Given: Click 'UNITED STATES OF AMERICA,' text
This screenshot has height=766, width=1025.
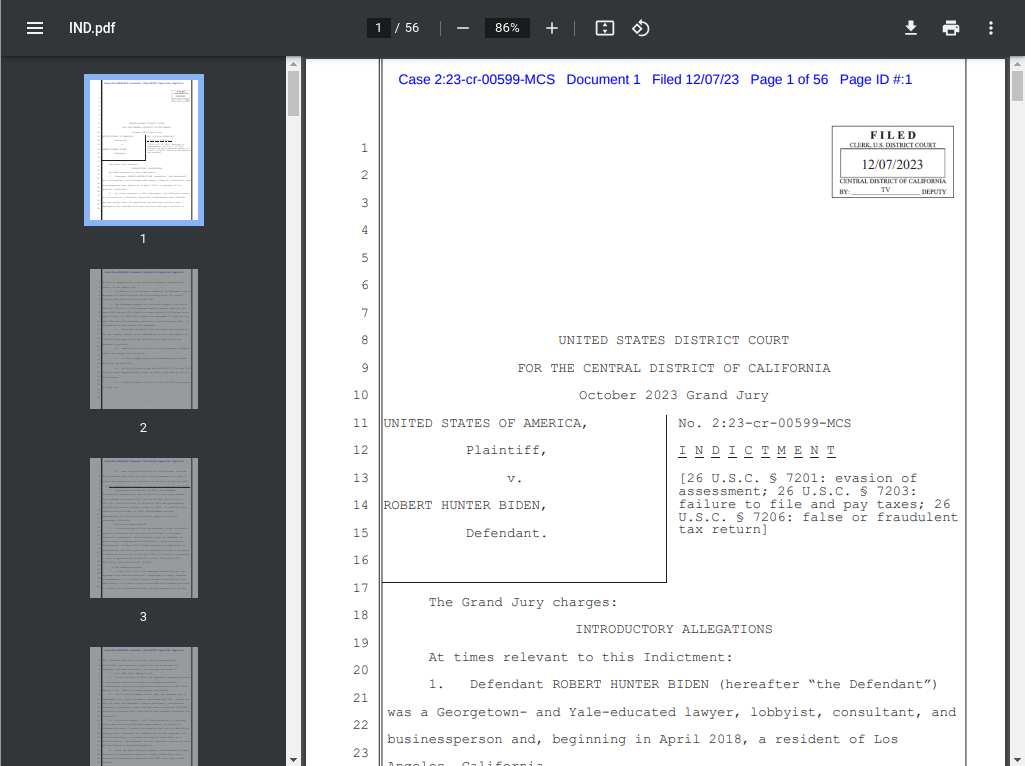Looking at the screenshot, I should click(485, 423).
